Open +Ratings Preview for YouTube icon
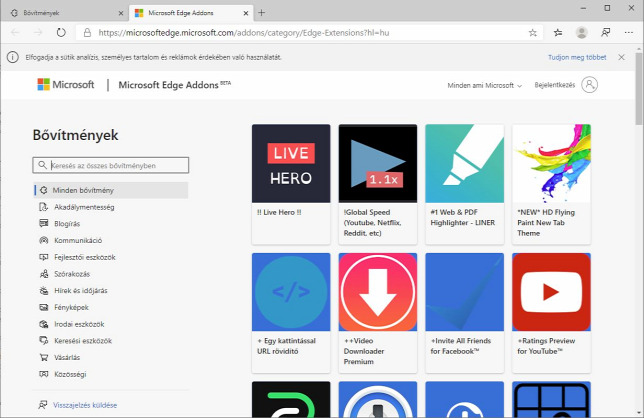644x418 pixels. [x=552, y=292]
